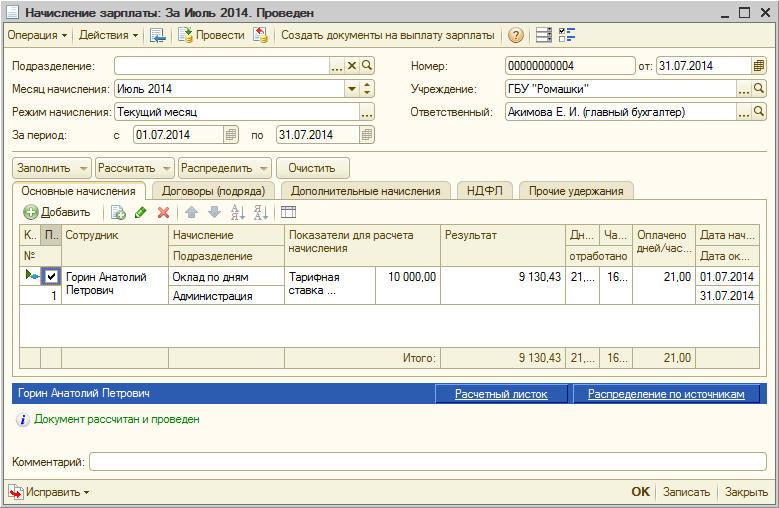The image size is (779, 508).
Task: Open Акимова Е. И. with magnifier icon
Action: [759, 112]
